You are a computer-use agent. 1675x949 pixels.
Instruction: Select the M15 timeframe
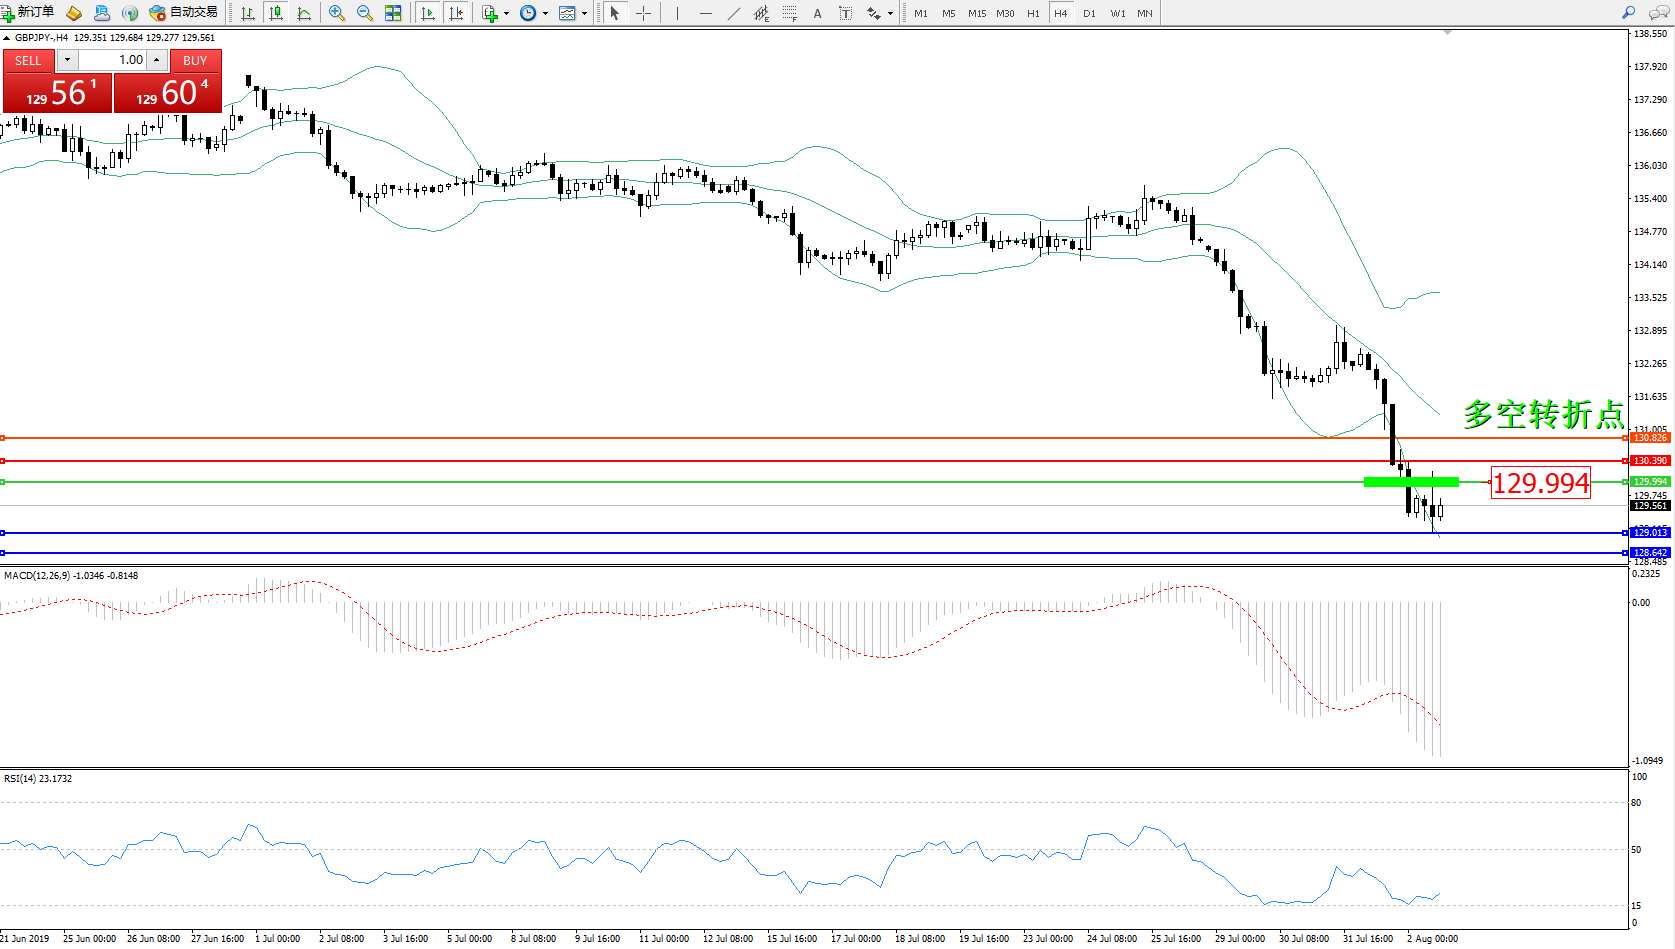(976, 13)
